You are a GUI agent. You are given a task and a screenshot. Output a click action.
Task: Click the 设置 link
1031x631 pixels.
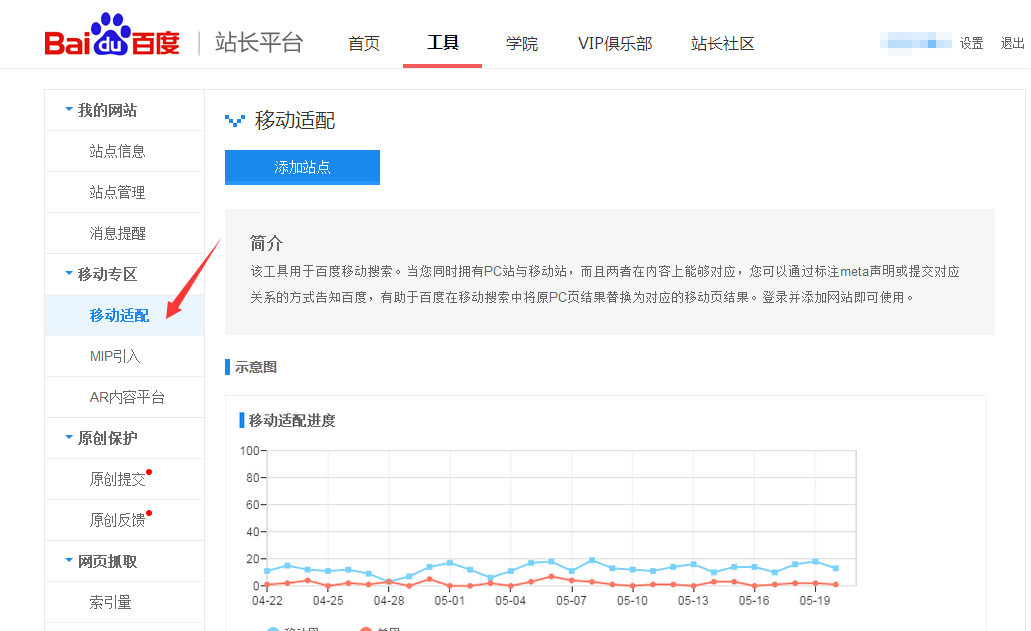tap(971, 43)
